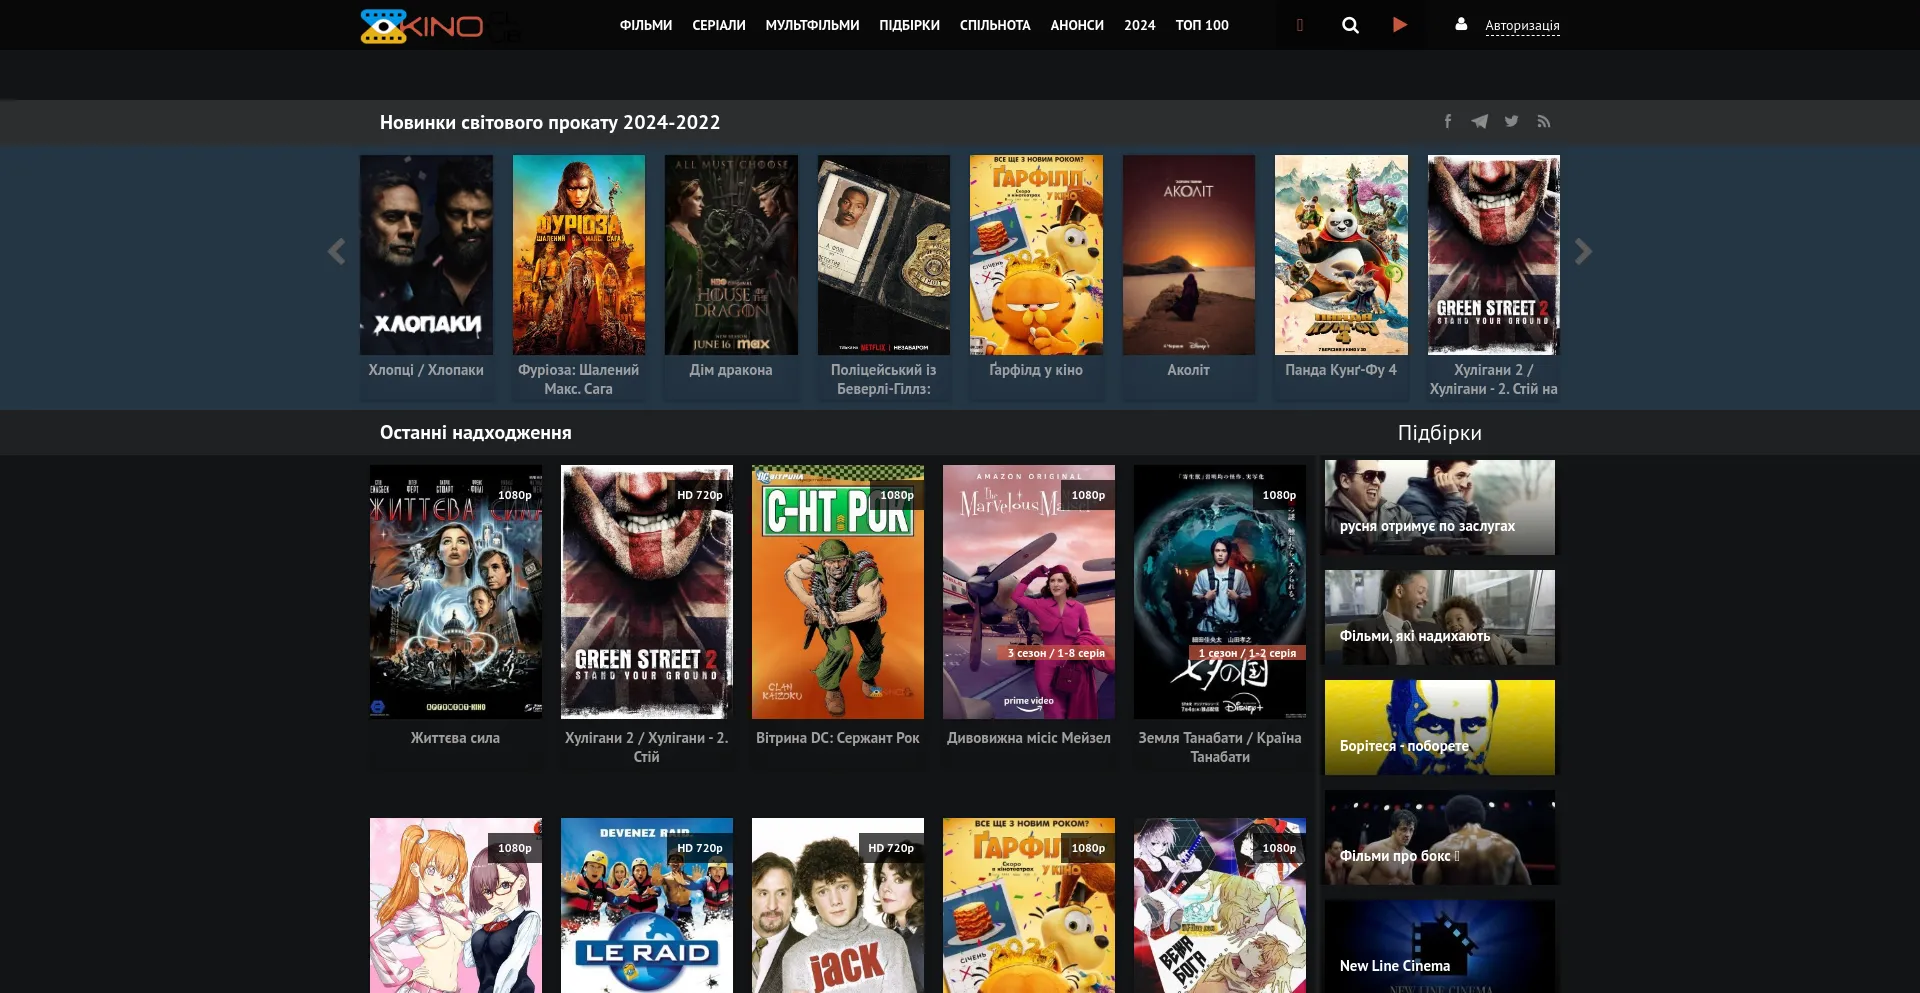The image size is (1920, 993).
Task: Click the Дім дракона title link
Action: click(x=731, y=370)
